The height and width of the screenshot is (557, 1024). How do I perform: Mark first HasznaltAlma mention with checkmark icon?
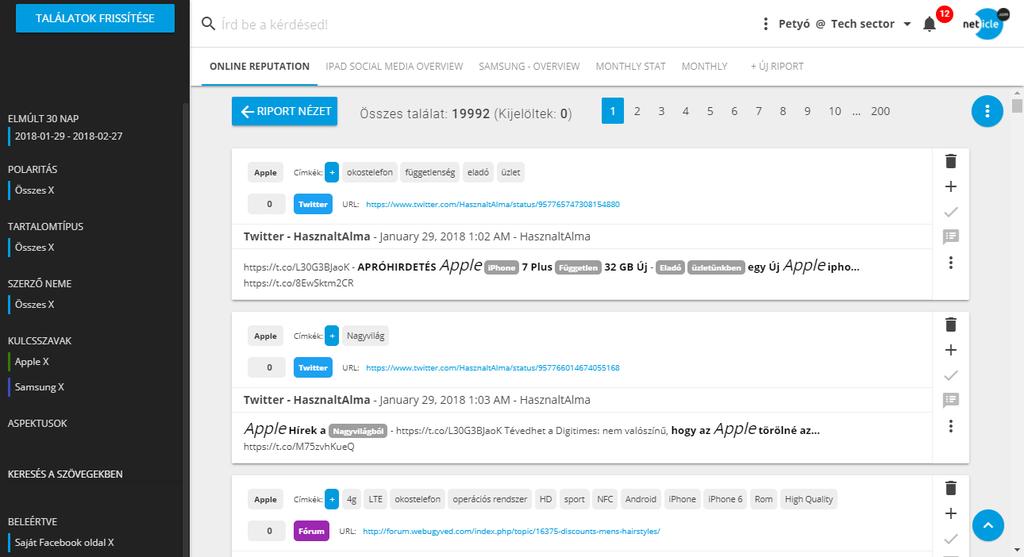point(951,212)
